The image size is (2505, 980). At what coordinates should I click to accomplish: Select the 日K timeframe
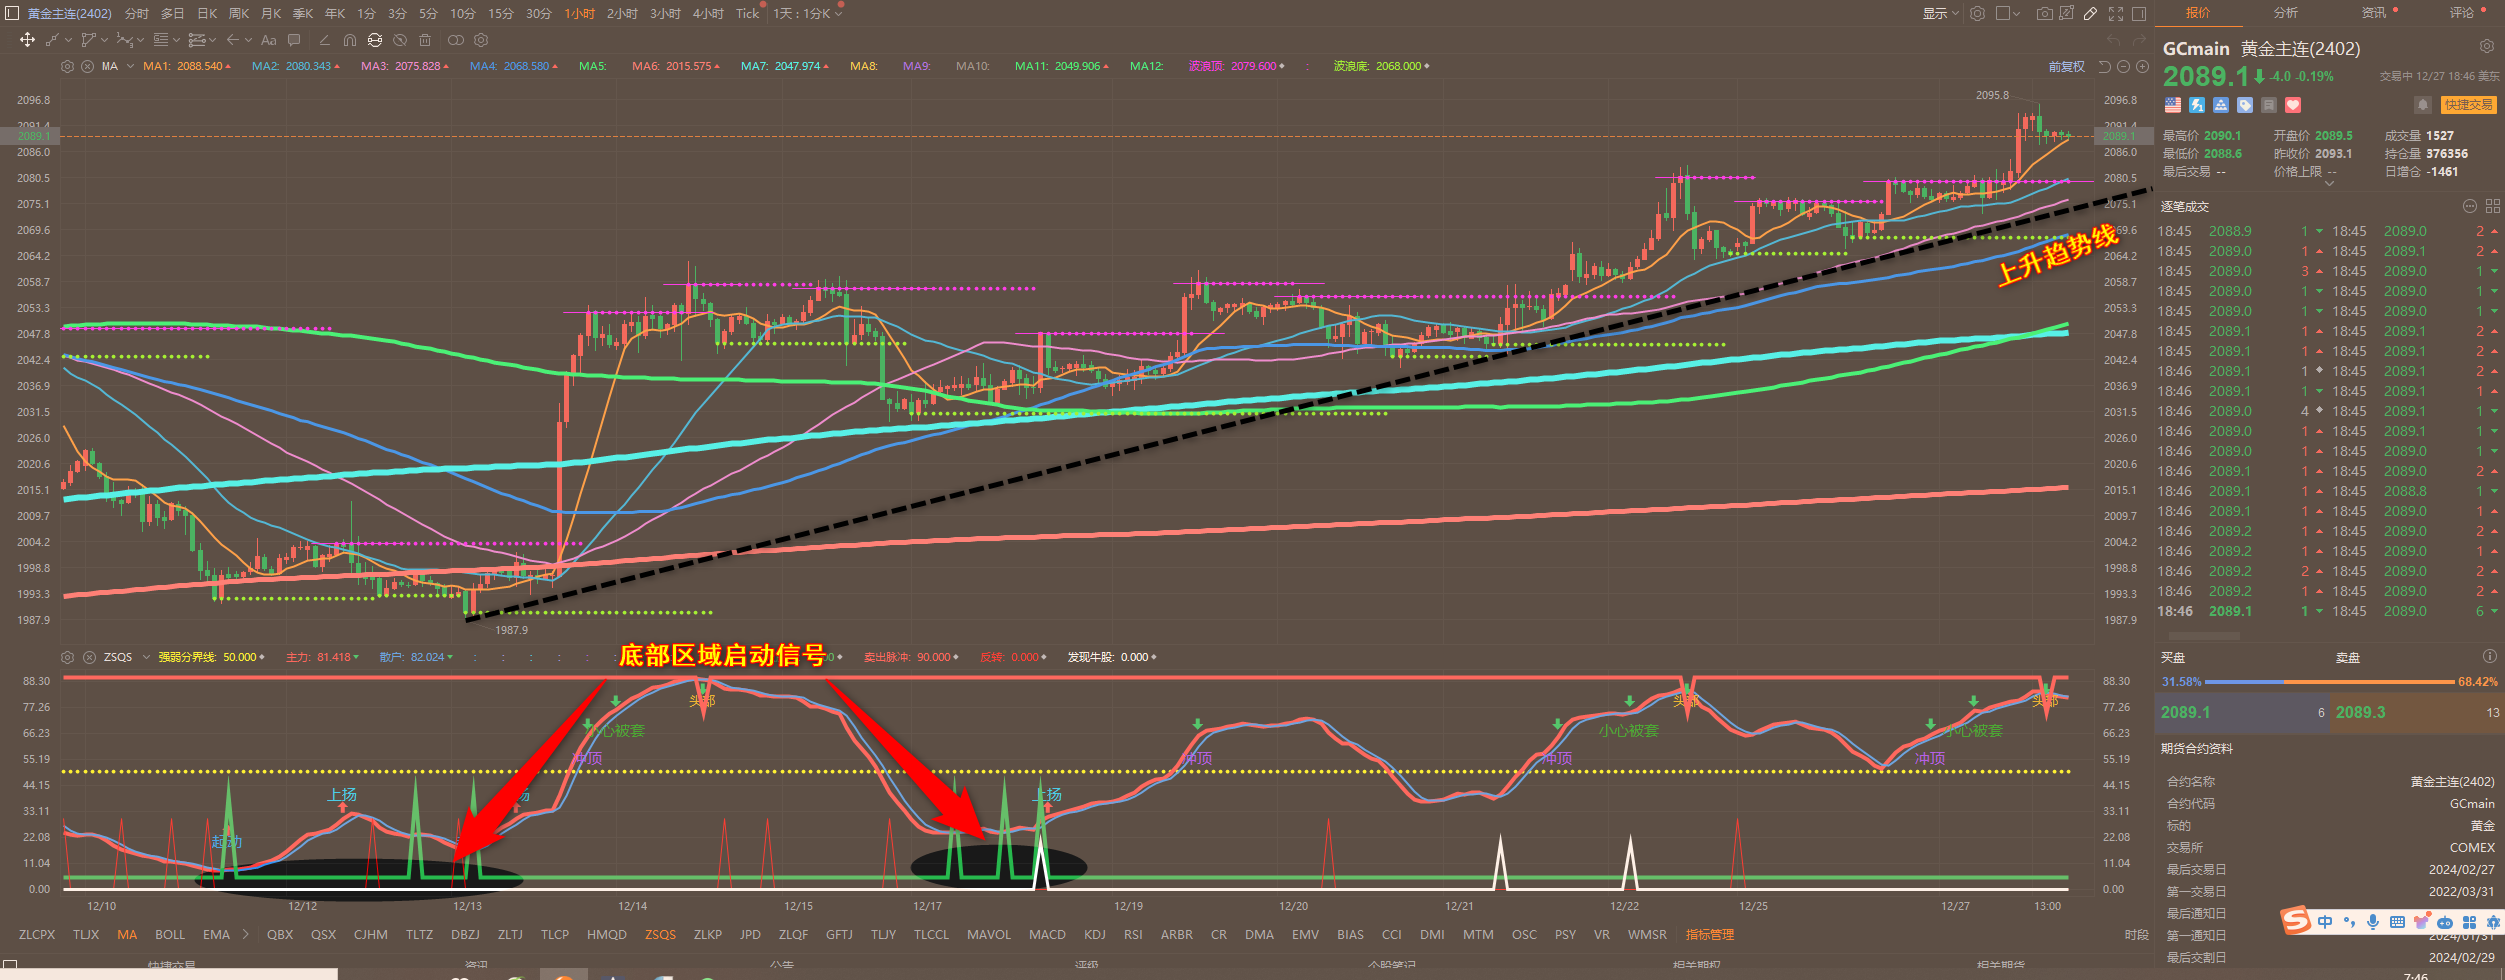pyautogui.click(x=207, y=14)
